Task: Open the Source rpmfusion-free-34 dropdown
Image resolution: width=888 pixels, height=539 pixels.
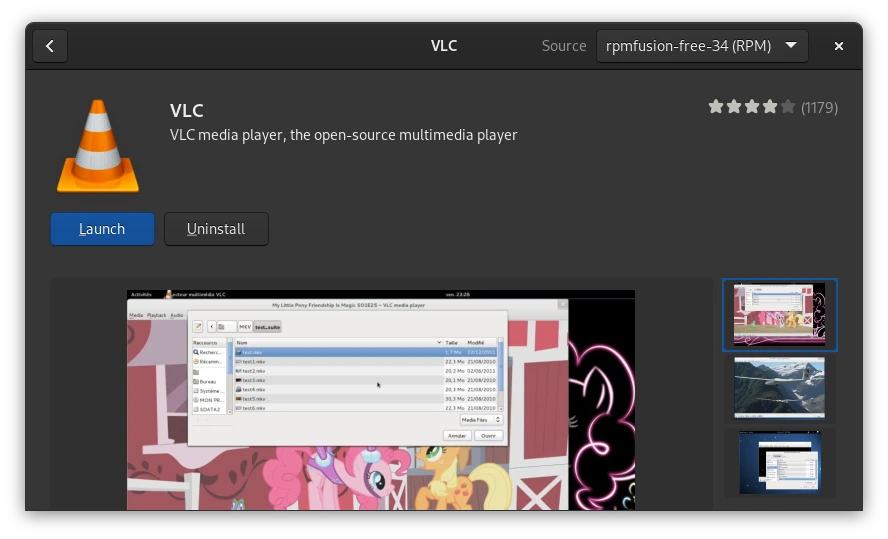Action: point(702,46)
